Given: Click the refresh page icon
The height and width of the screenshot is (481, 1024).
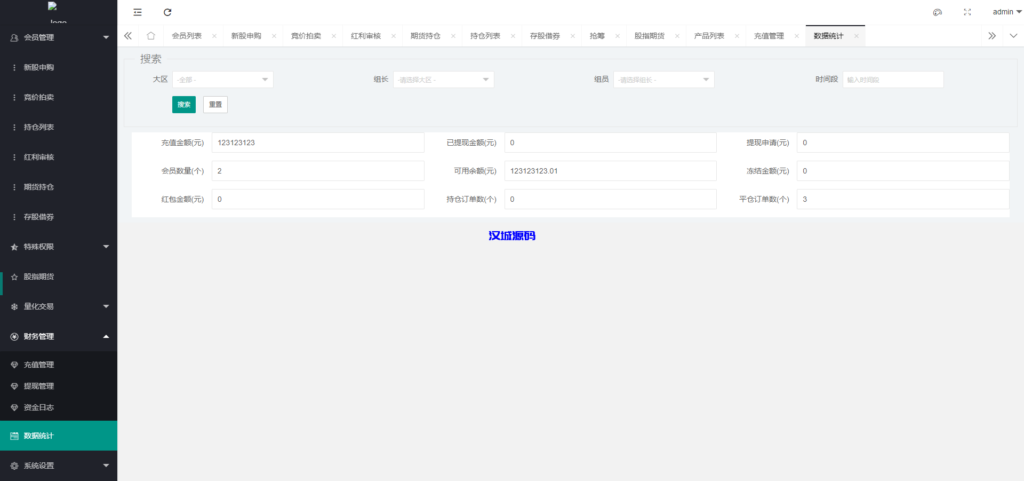Looking at the screenshot, I should click(167, 12).
